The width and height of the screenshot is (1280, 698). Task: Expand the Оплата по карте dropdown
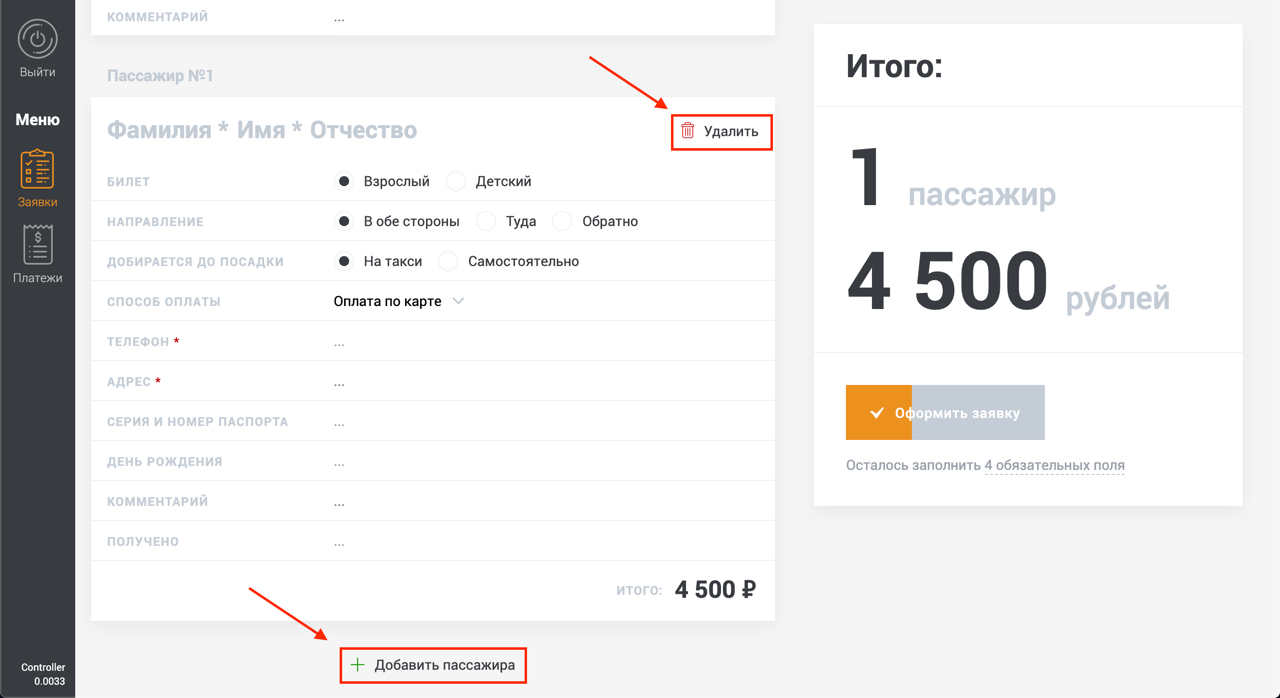pos(388,302)
